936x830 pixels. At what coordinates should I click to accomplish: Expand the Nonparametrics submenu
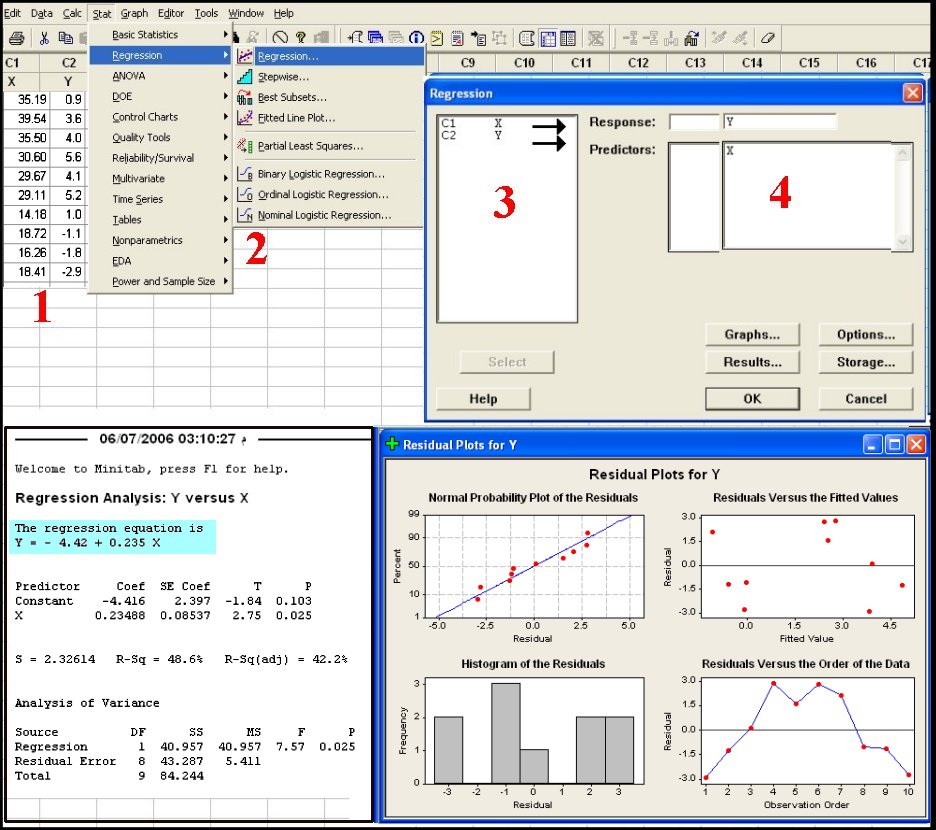(x=161, y=240)
